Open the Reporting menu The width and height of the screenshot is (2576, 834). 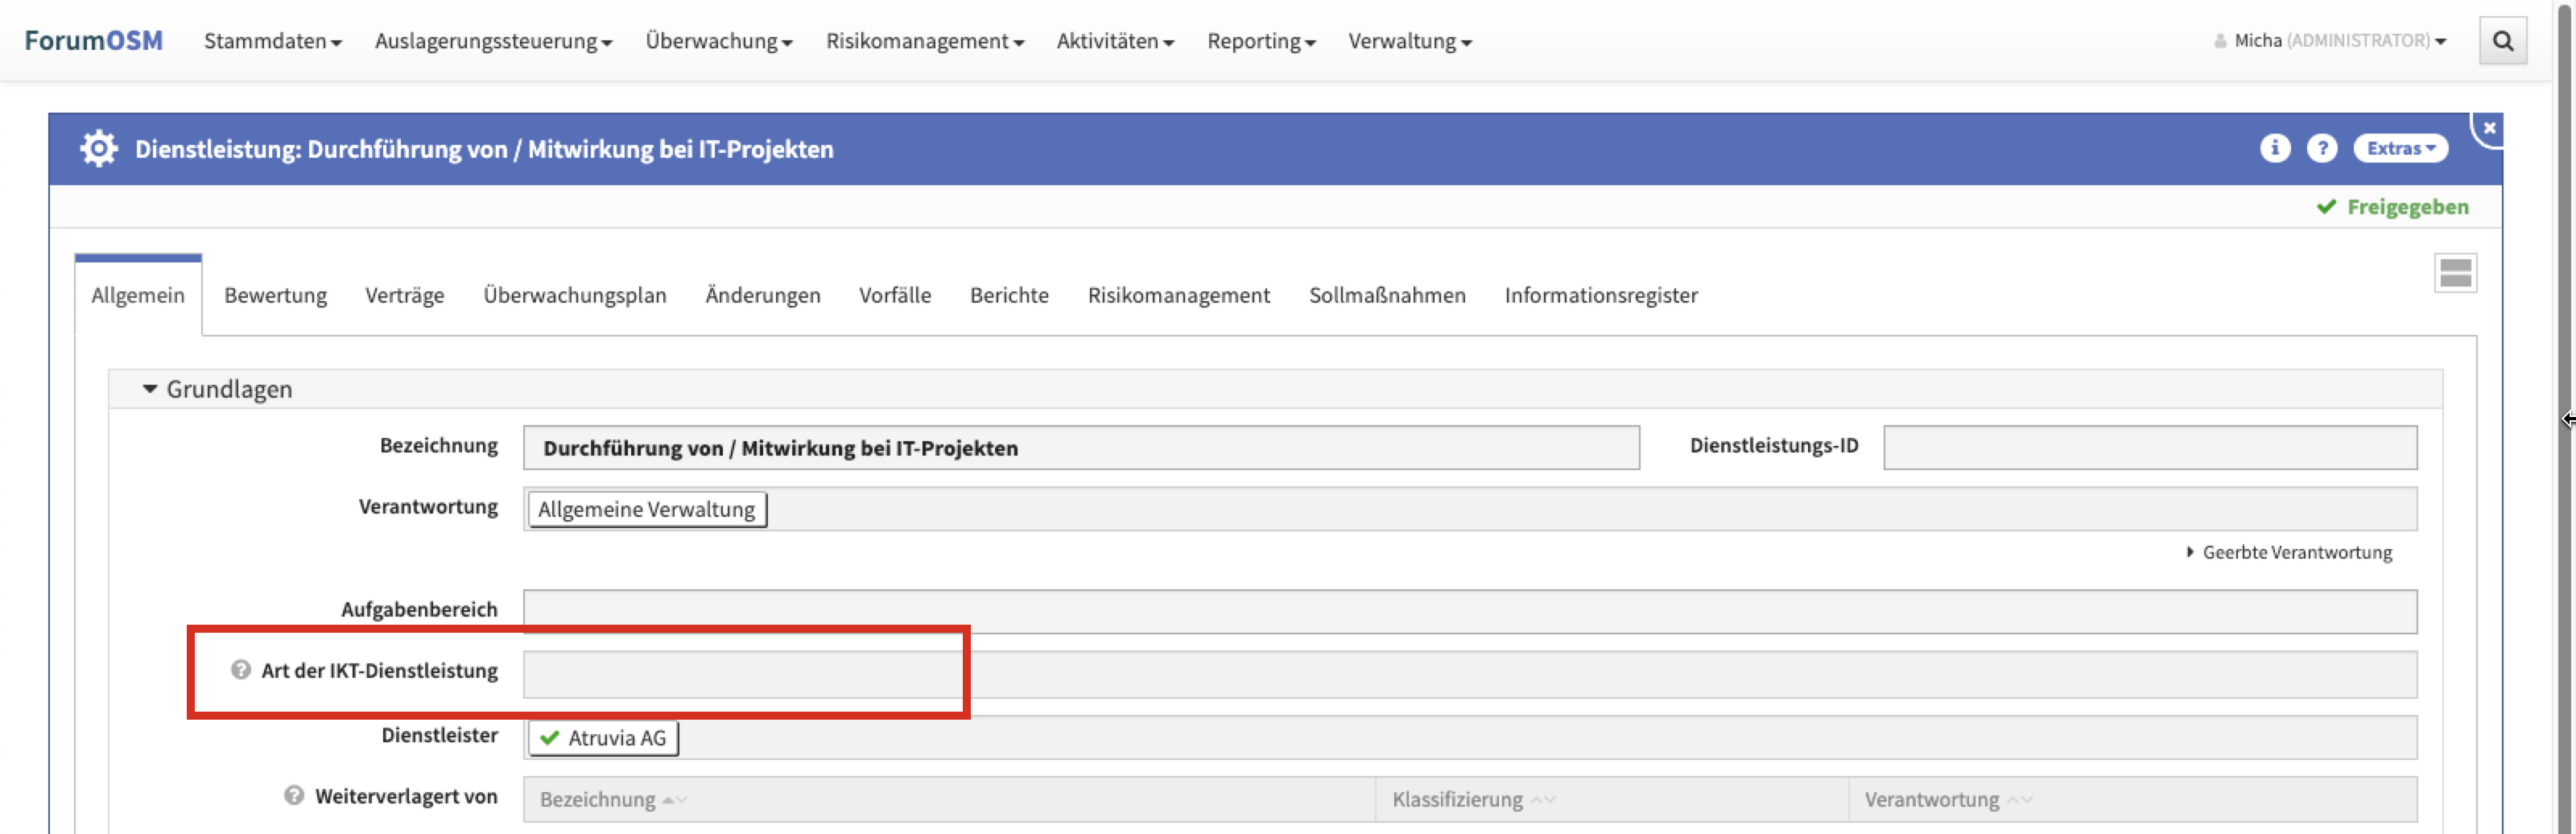click(x=1261, y=41)
